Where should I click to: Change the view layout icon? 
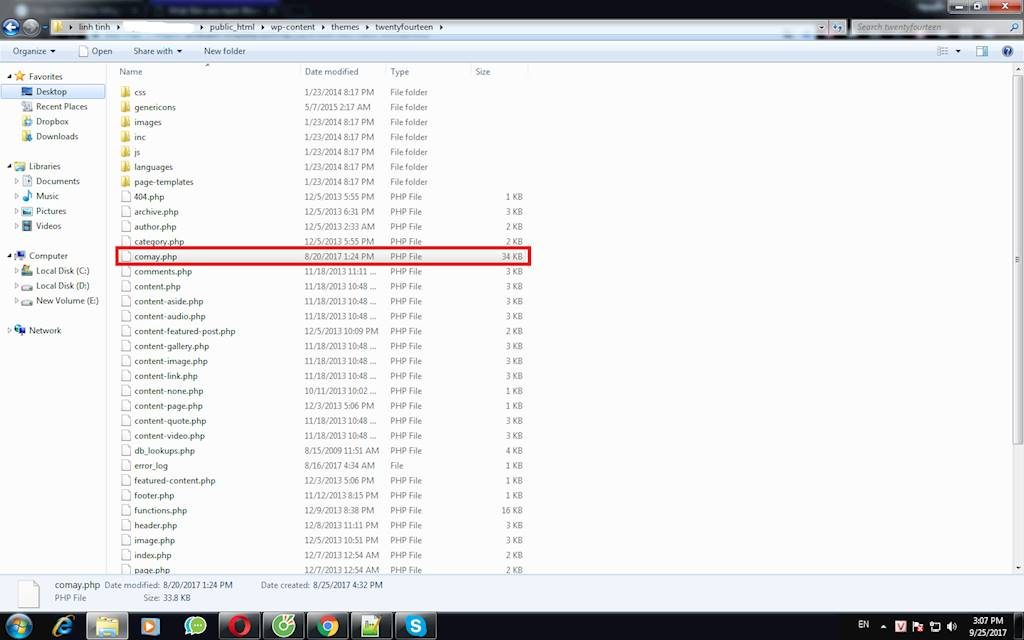(942, 51)
